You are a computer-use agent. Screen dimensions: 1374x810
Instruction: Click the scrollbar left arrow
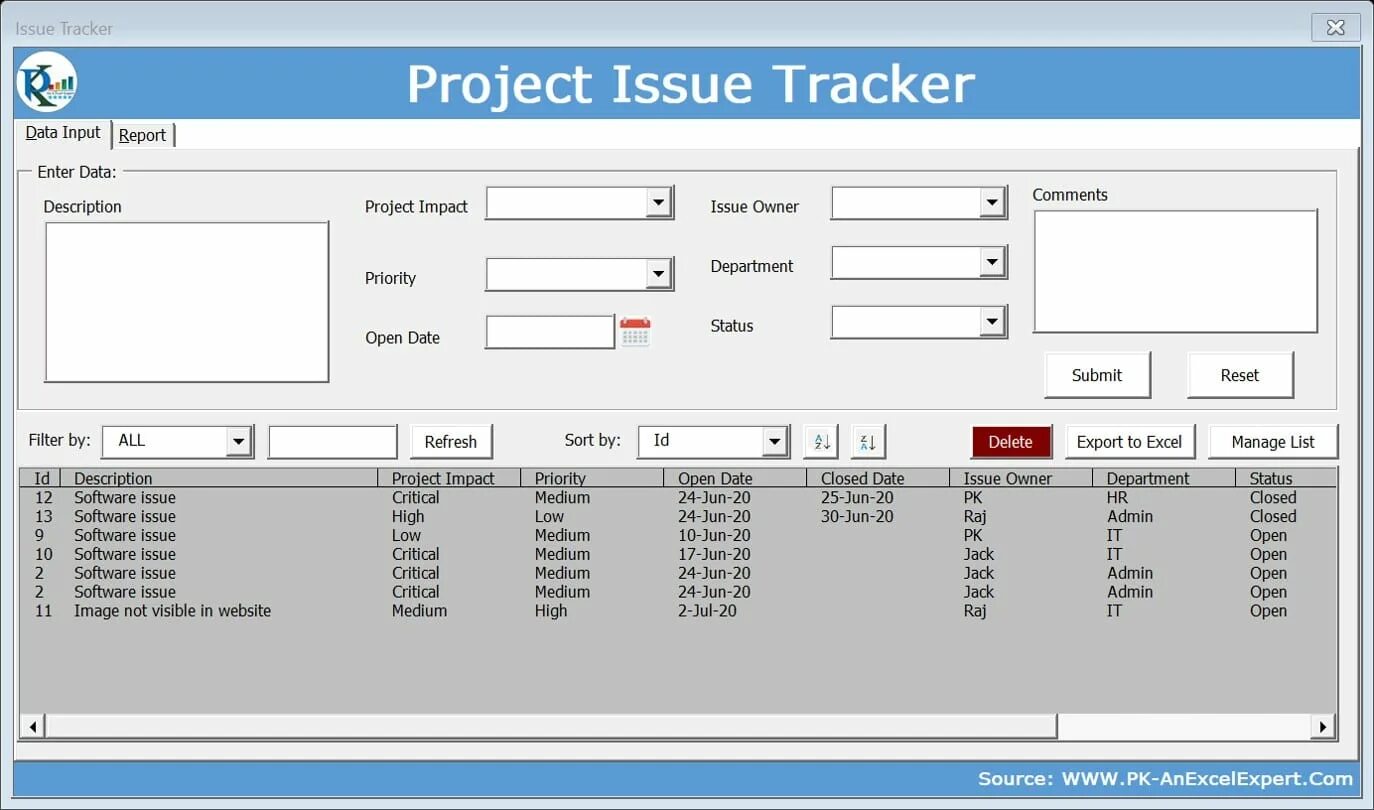coord(32,727)
